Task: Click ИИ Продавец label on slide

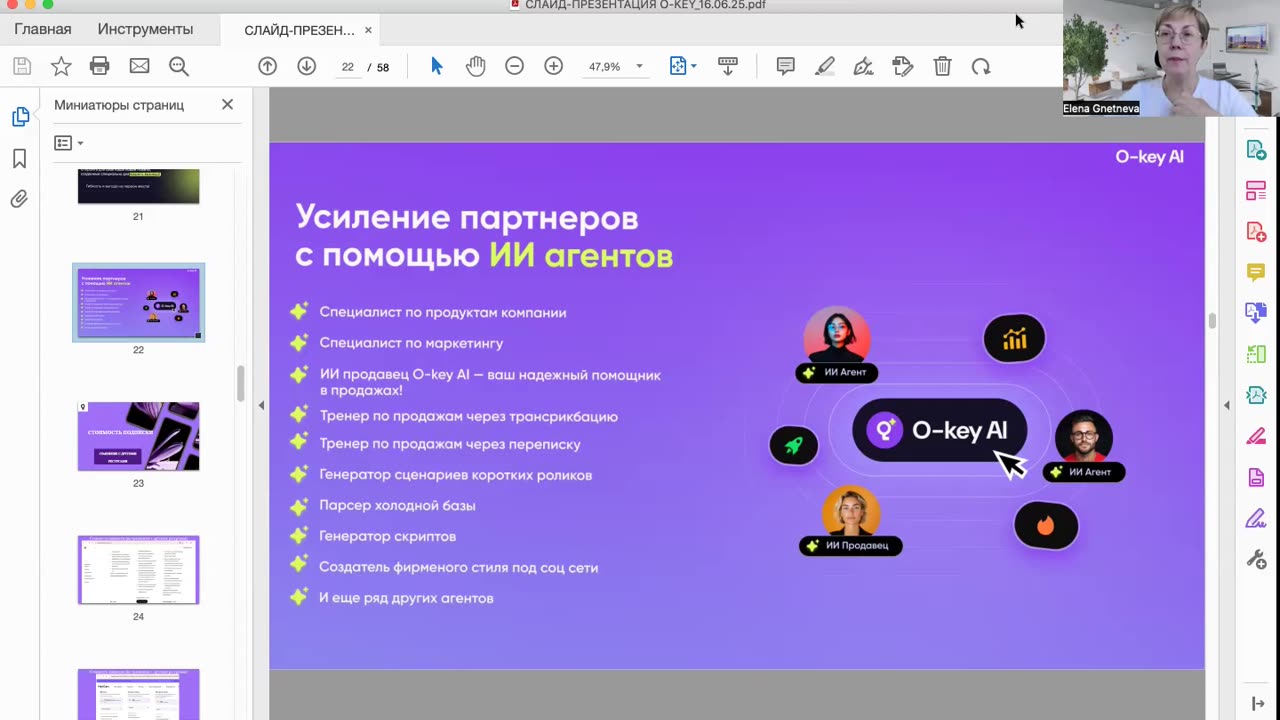Action: tap(851, 545)
